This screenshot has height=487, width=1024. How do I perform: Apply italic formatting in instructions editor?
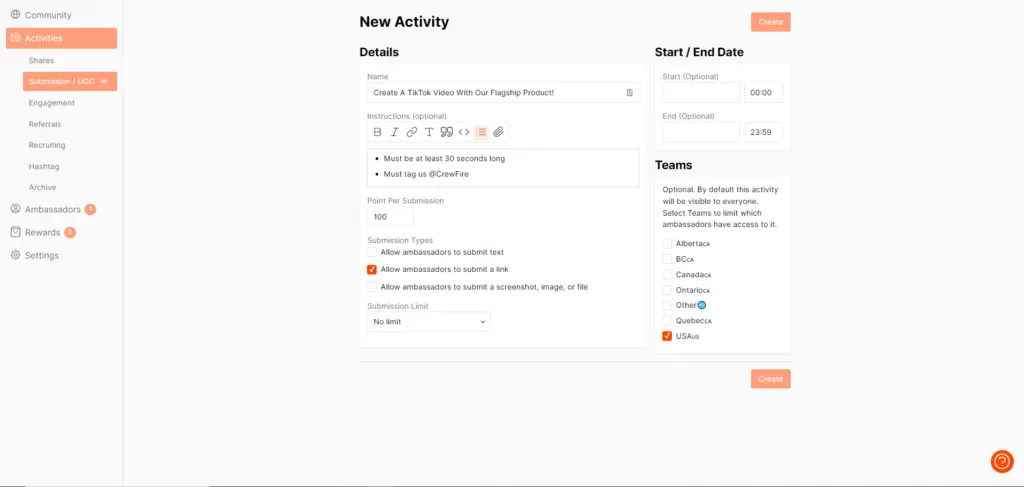(394, 132)
